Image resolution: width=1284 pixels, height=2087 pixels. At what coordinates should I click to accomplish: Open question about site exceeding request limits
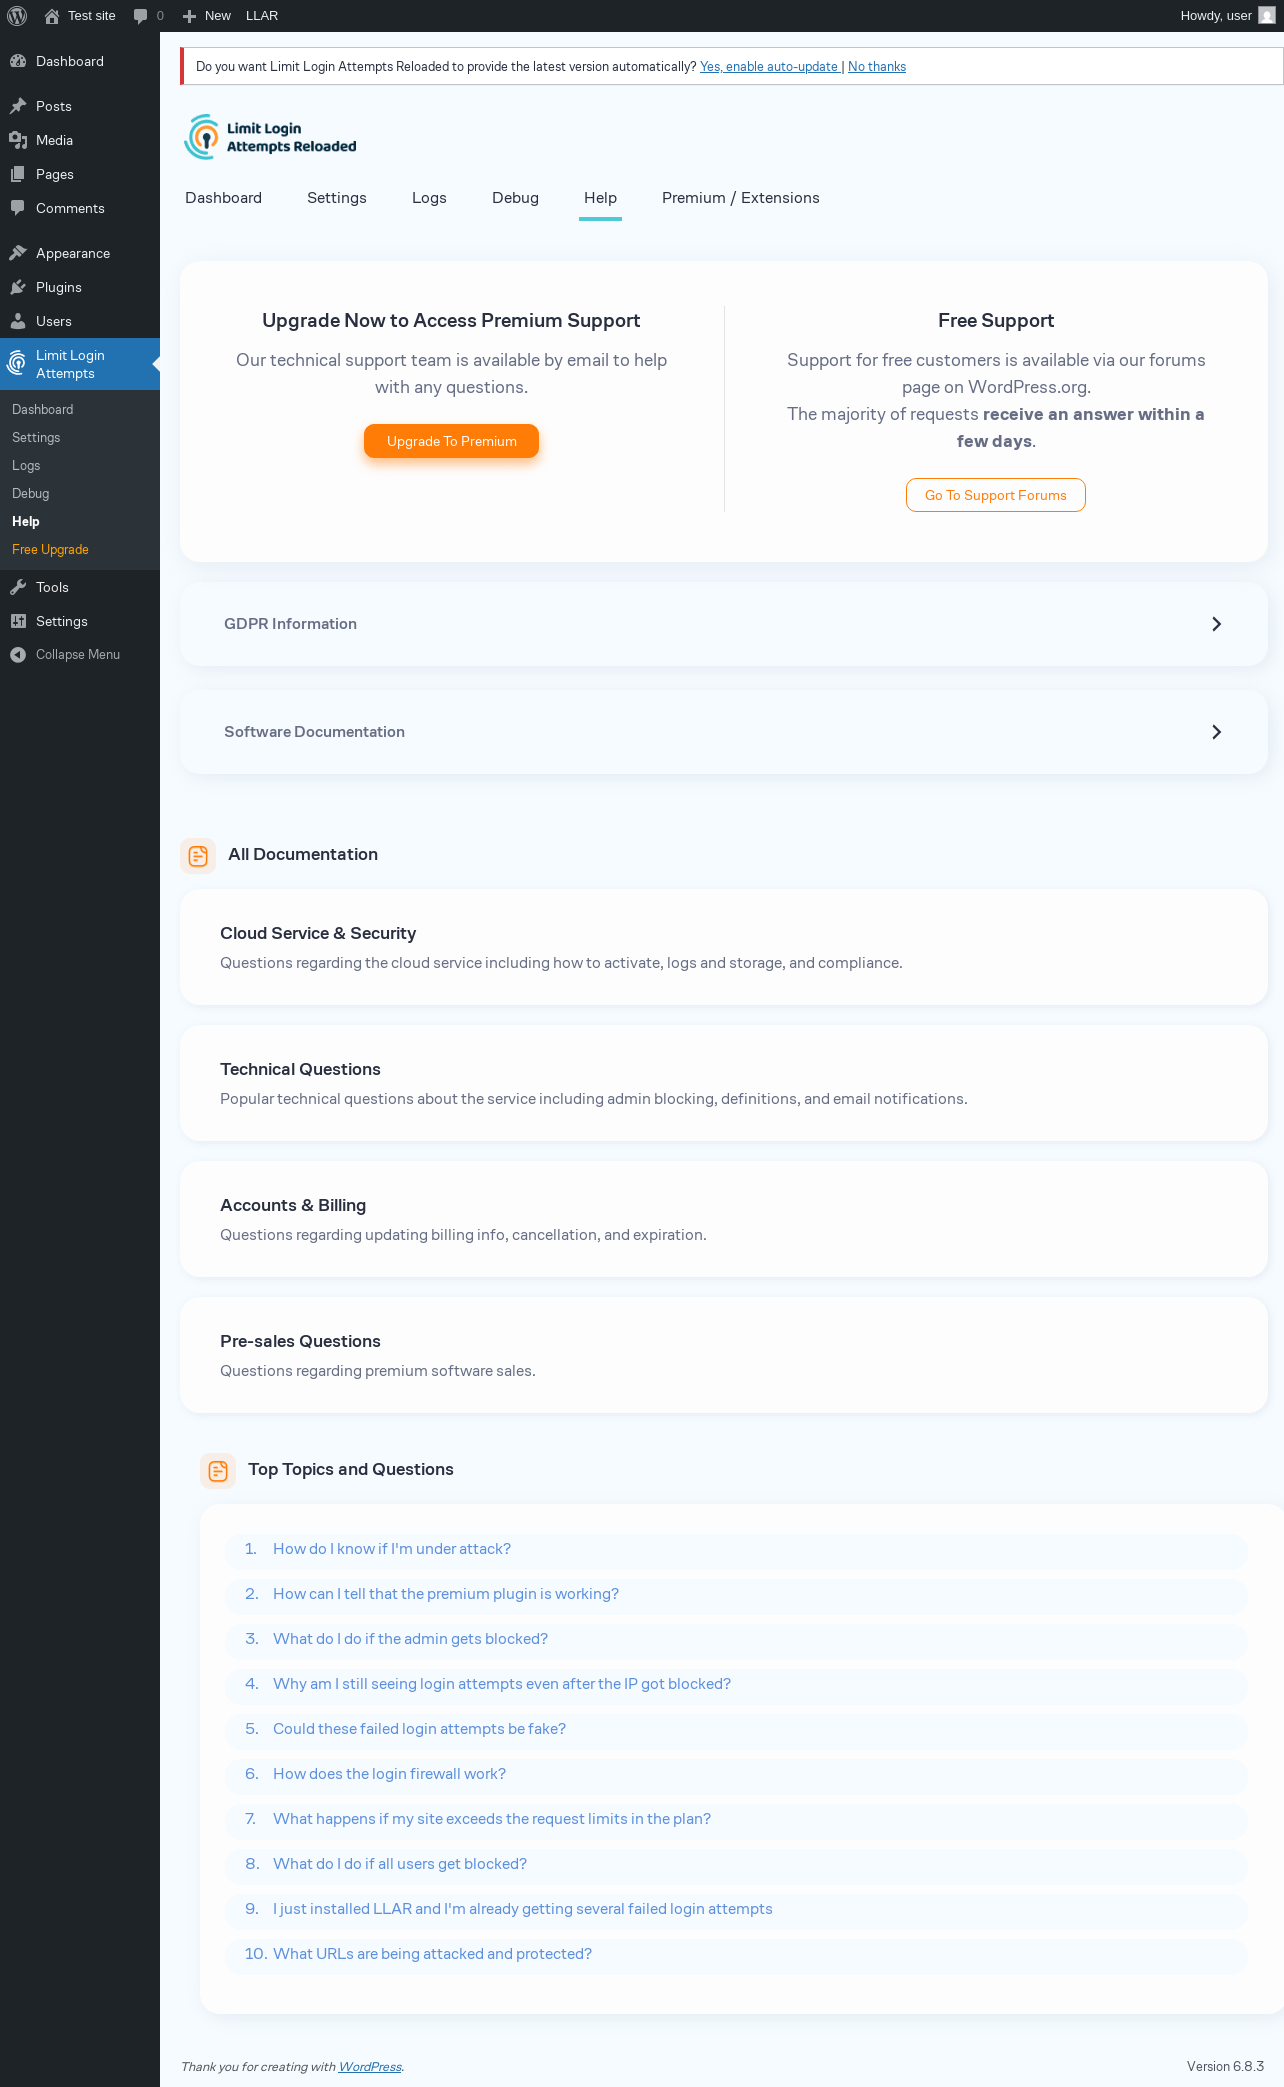(492, 1819)
